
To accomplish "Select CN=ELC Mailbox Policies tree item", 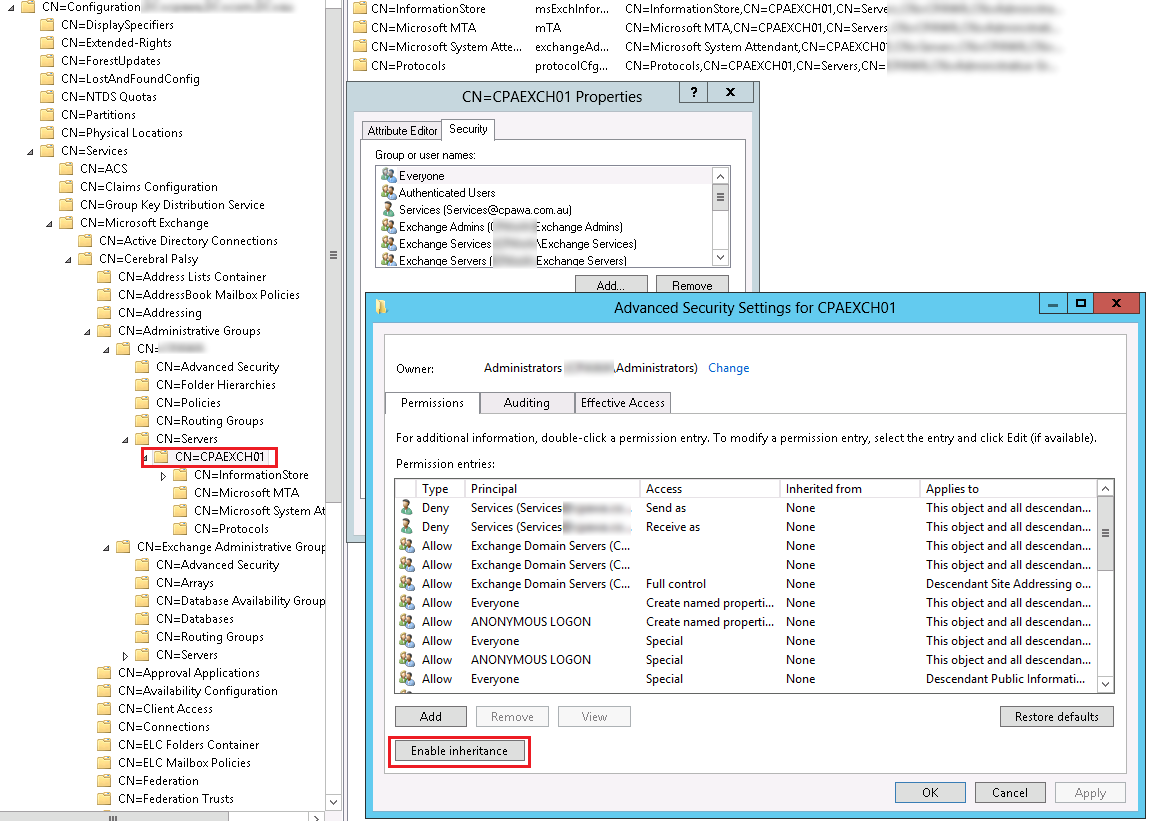I will pyautogui.click(x=184, y=763).
